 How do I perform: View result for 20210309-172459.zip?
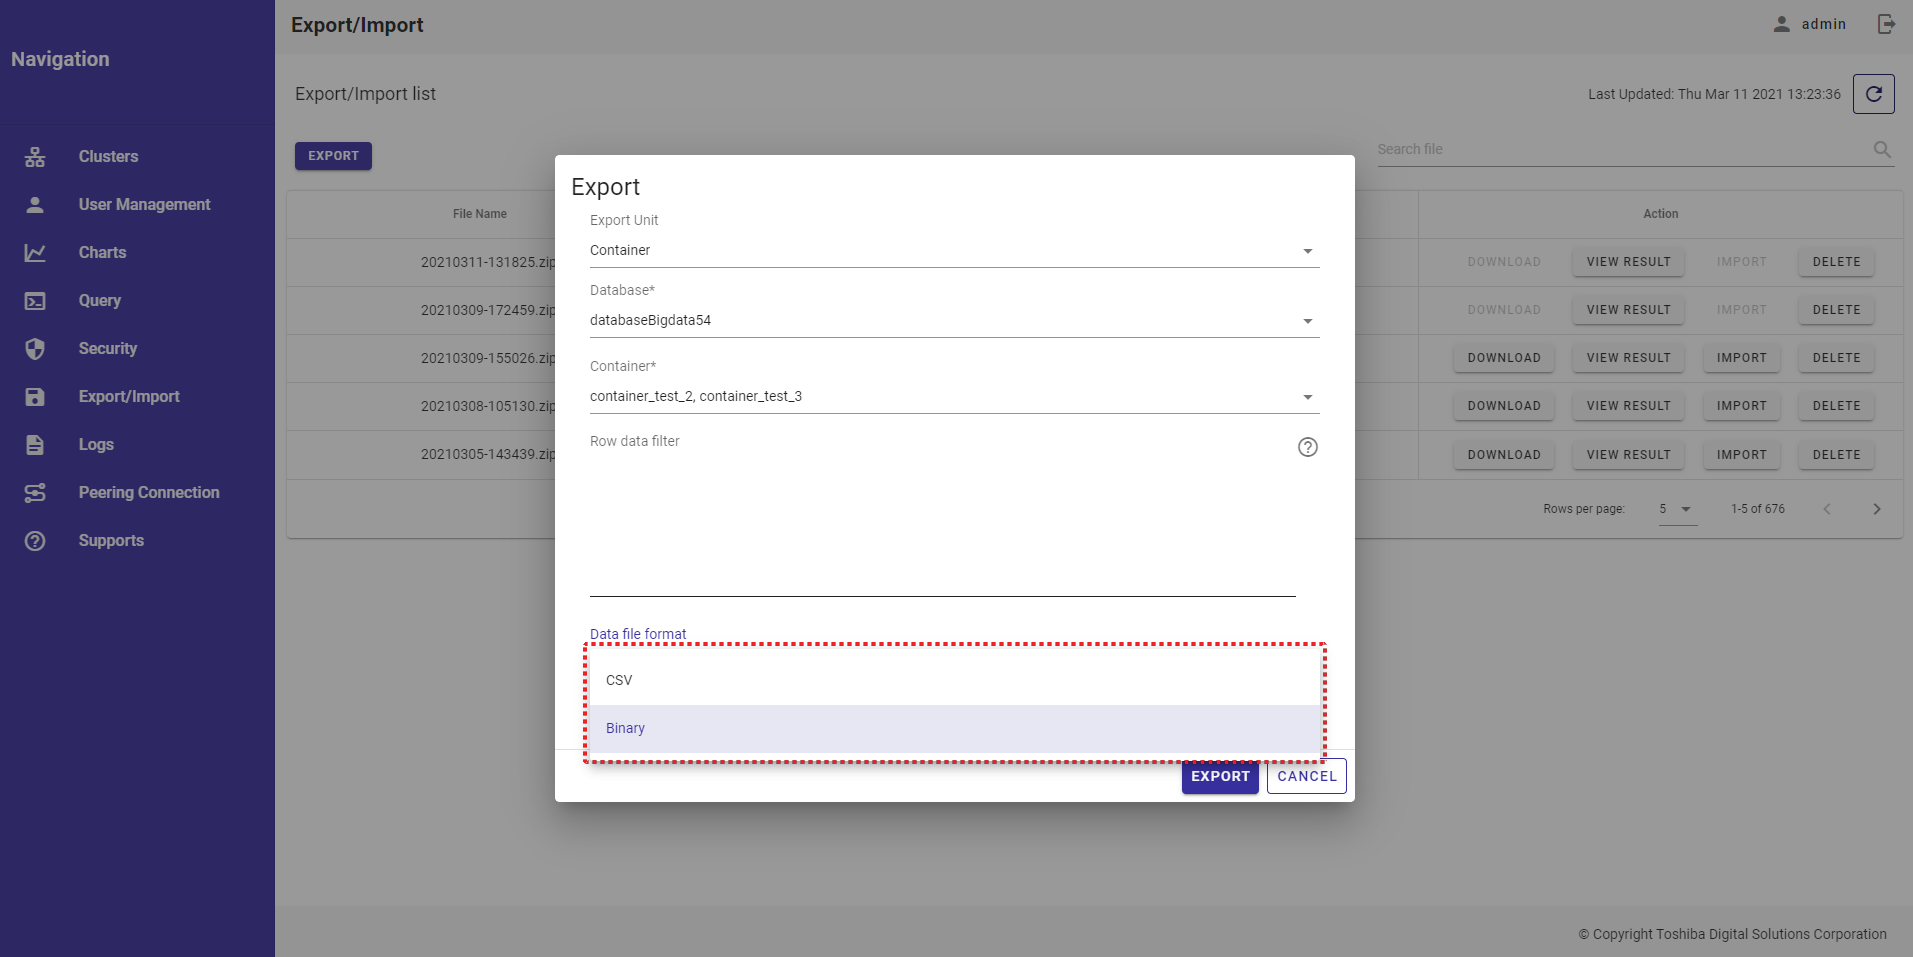[x=1628, y=310]
